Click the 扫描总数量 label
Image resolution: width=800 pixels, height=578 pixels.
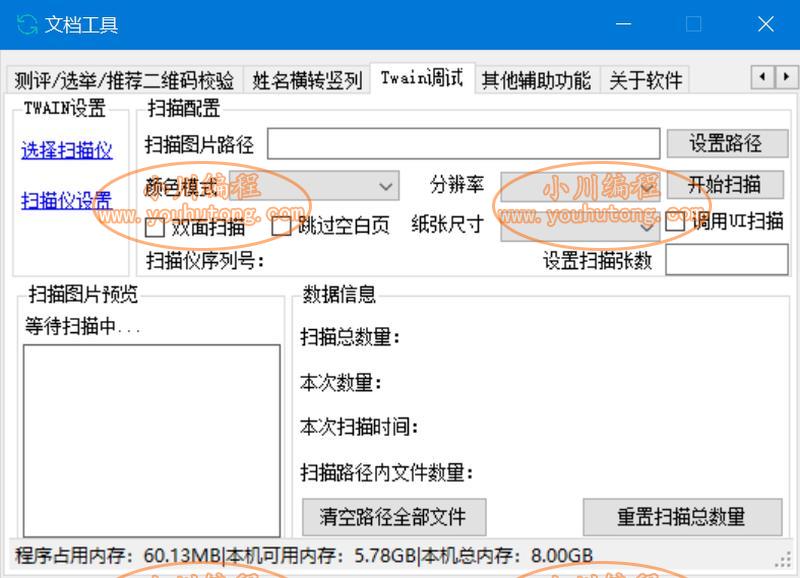pyautogui.click(x=350, y=337)
